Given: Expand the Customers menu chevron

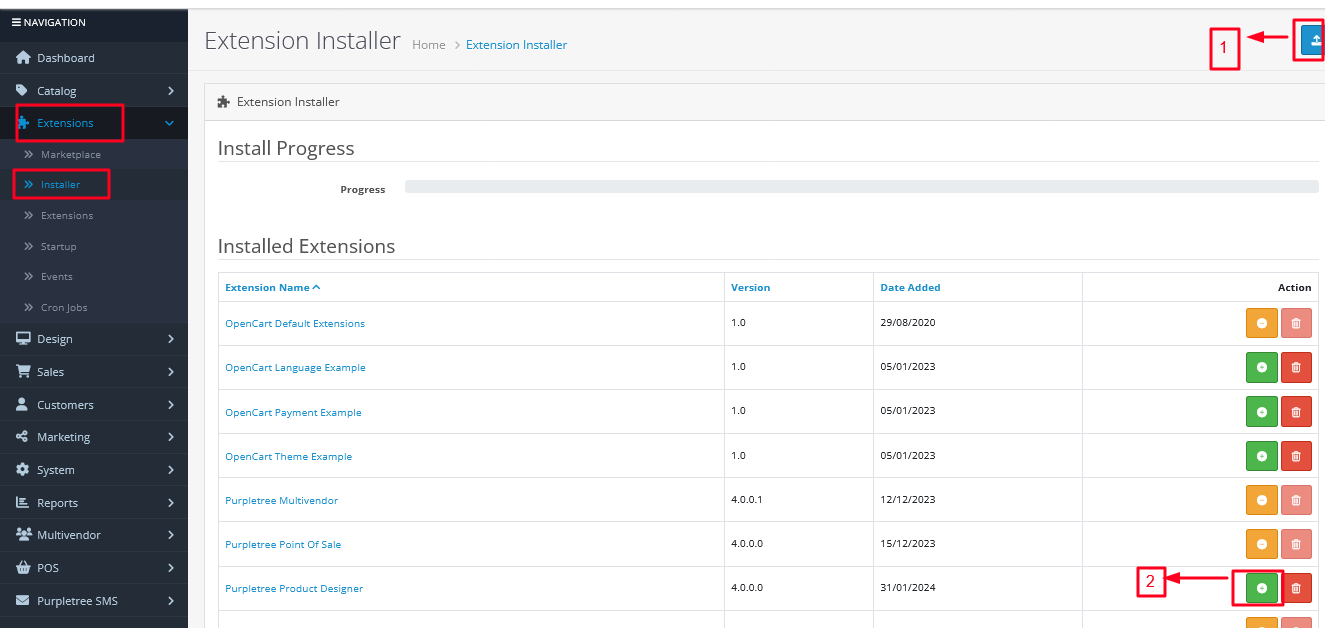Looking at the screenshot, I should click(x=171, y=405).
